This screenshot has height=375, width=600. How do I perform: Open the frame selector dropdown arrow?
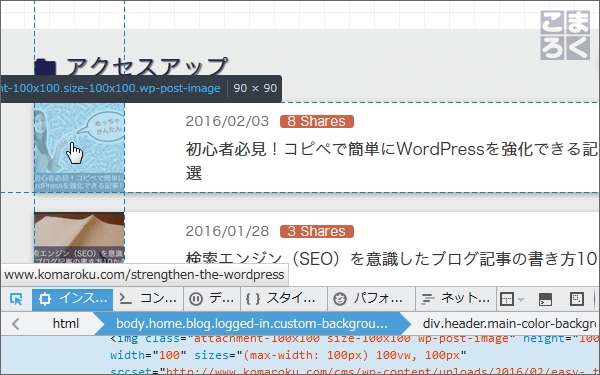[x=521, y=299]
